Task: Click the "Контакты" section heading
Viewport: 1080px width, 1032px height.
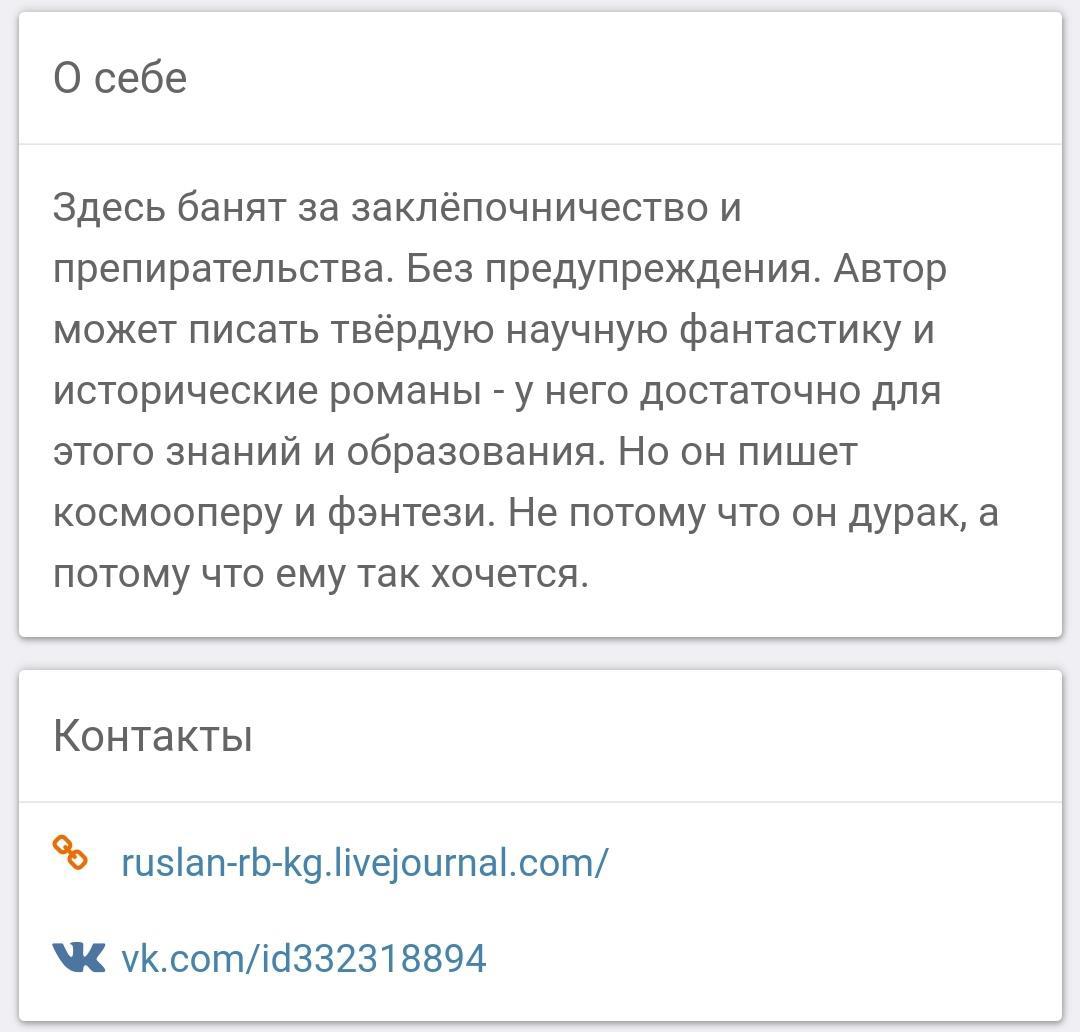Action: tap(153, 736)
